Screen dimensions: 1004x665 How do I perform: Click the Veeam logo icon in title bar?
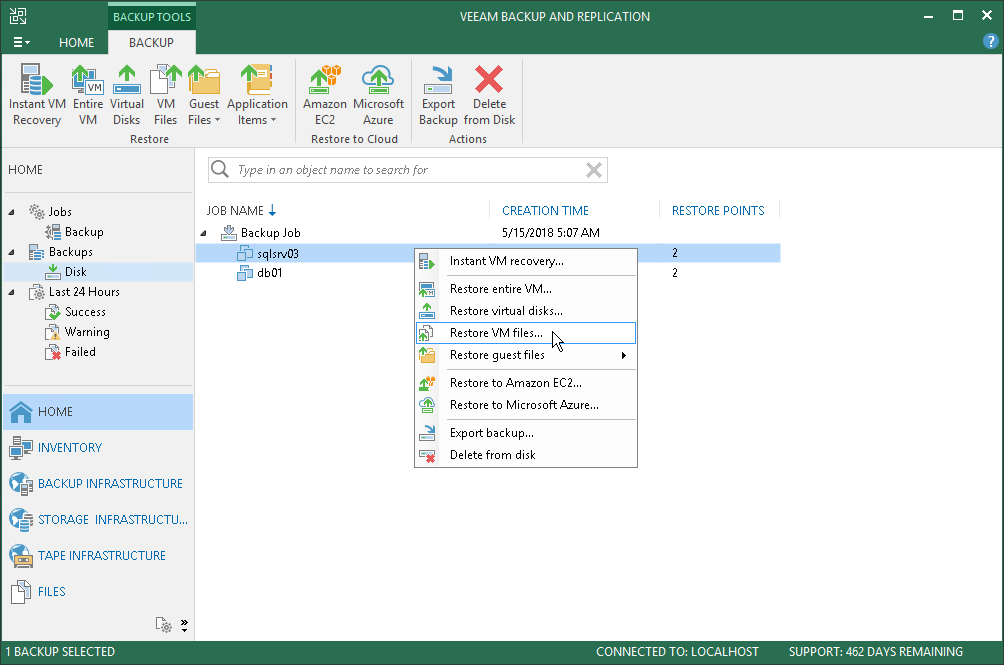[18, 16]
